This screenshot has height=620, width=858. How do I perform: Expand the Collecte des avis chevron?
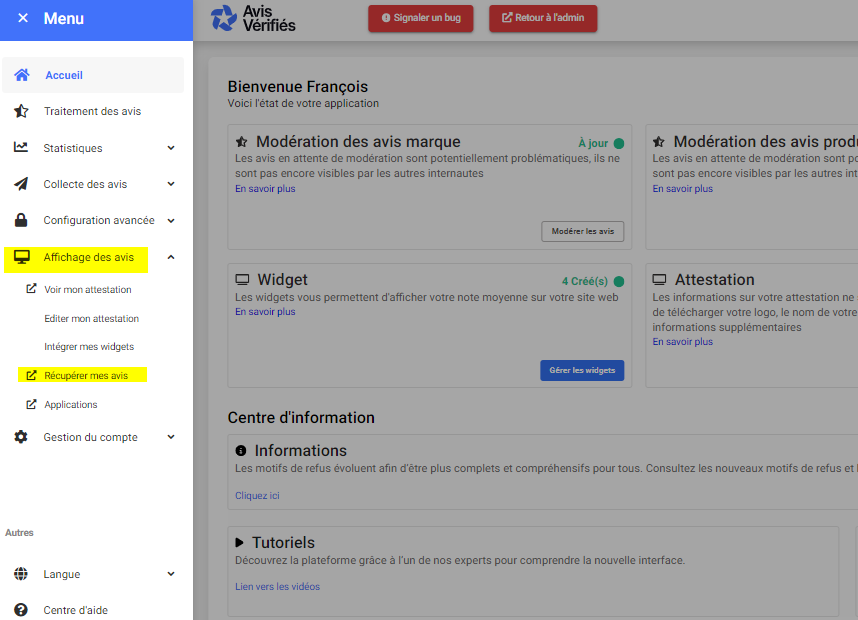coord(171,184)
